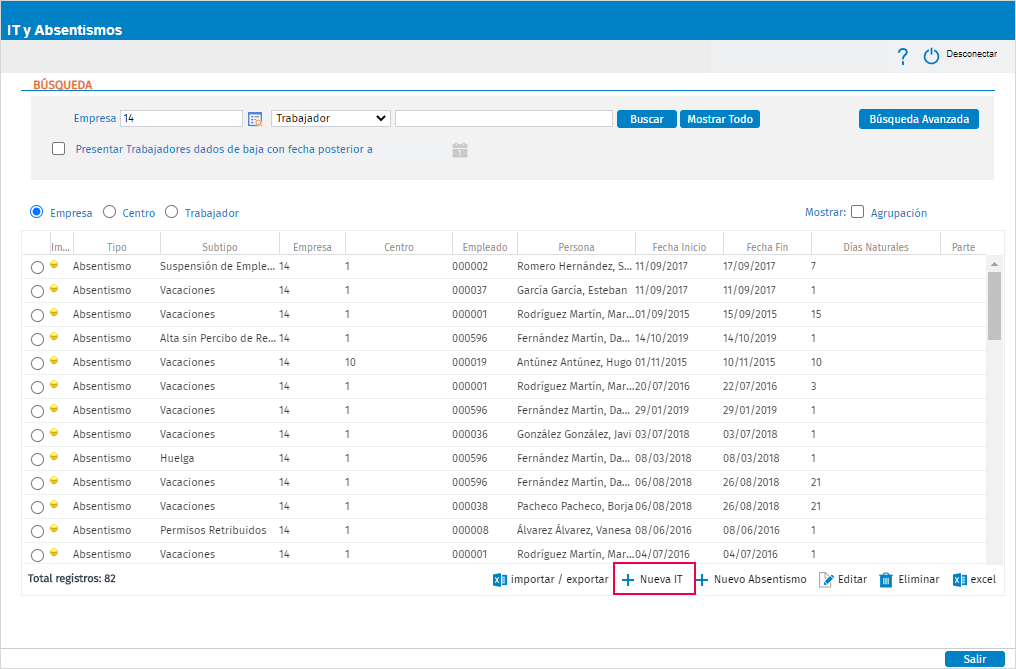Viewport: 1016px width, 669px height.
Task: Open the calendar date picker icon
Action: [x=460, y=150]
